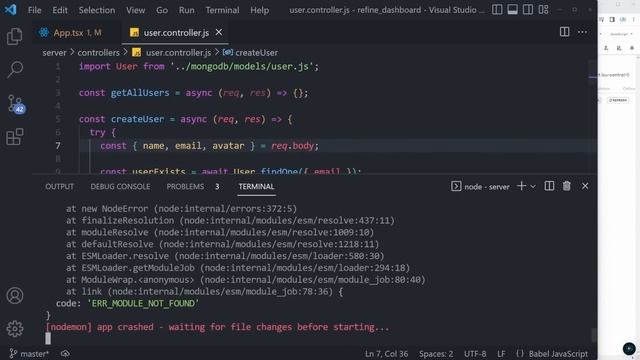
Task: Open the View menu
Action: pyautogui.click(x=135, y=10)
